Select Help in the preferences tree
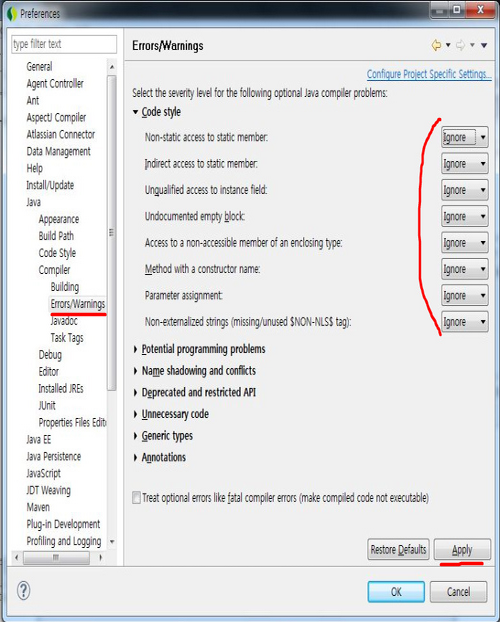This screenshot has width=500, height=622. (x=35, y=168)
